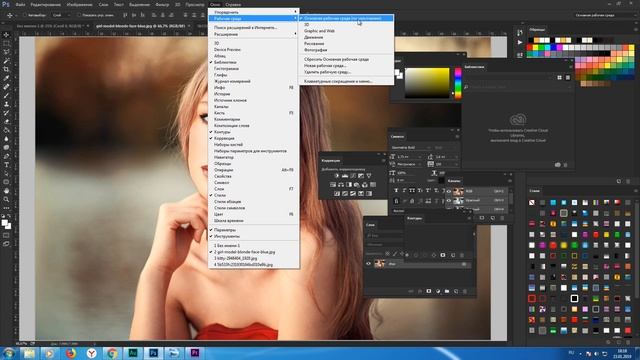Click the Libraries panel search field
The width and height of the screenshot is (640, 360).
[518, 87]
